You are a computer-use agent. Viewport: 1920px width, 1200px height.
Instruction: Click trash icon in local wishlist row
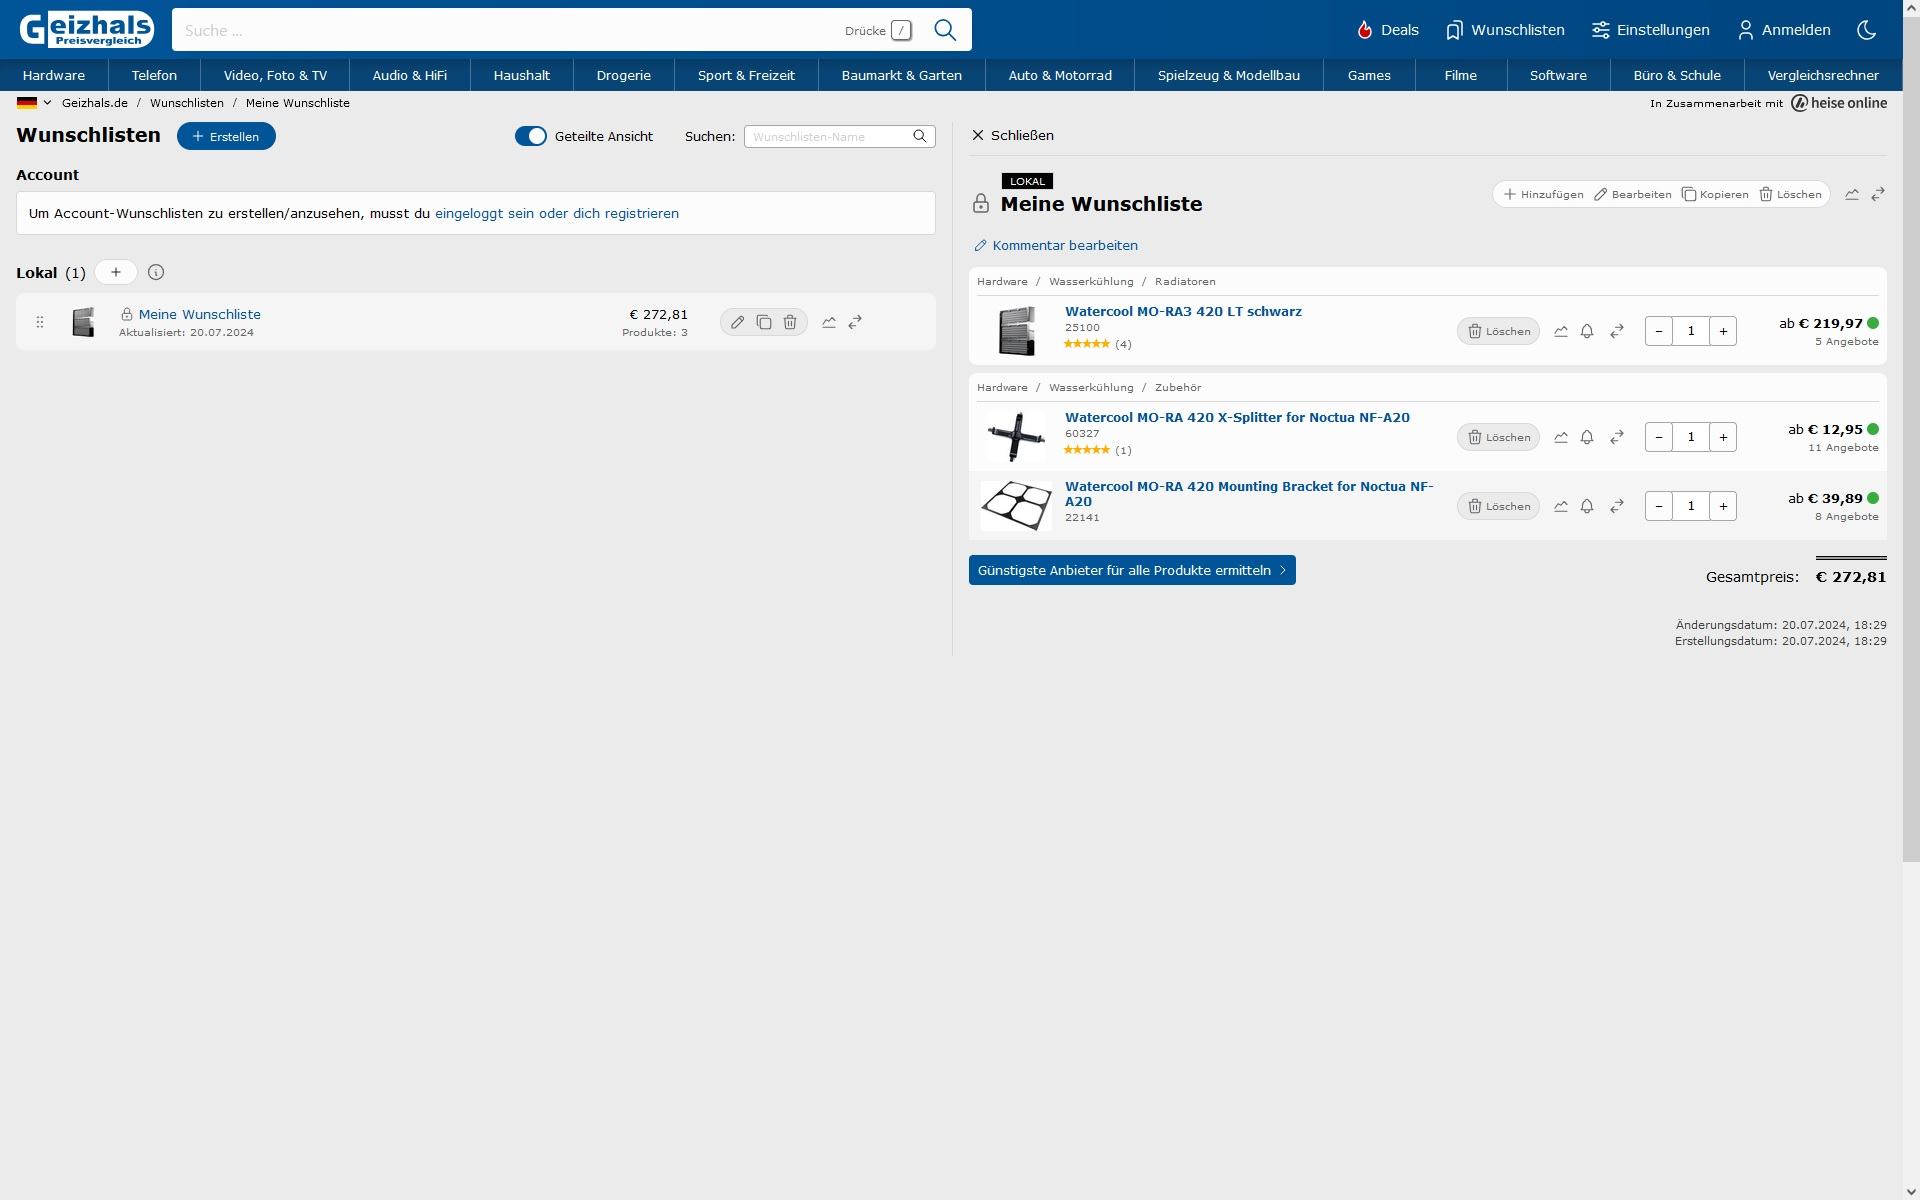tap(790, 322)
